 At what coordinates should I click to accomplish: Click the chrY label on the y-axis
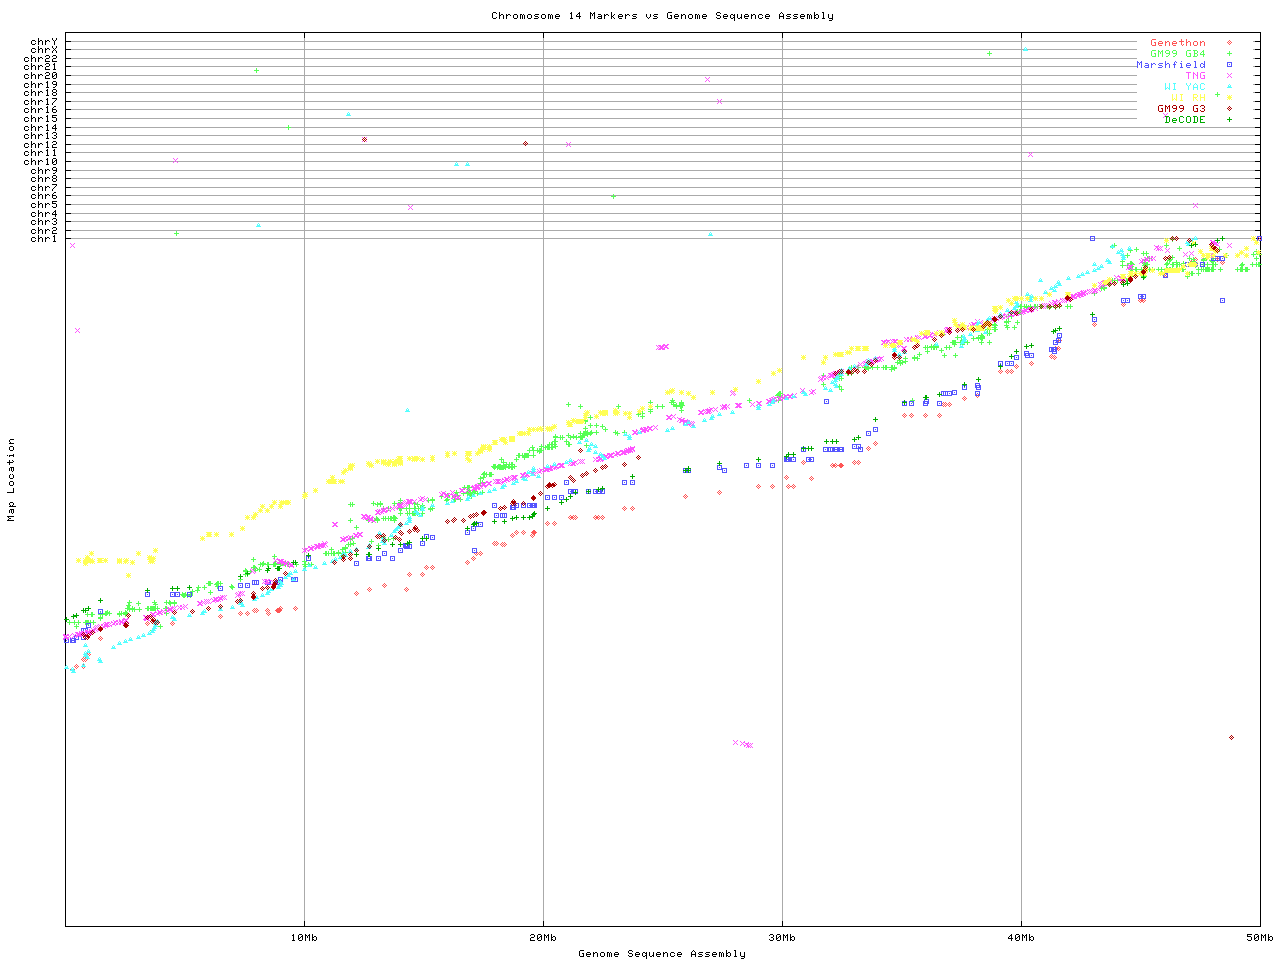pos(44,42)
